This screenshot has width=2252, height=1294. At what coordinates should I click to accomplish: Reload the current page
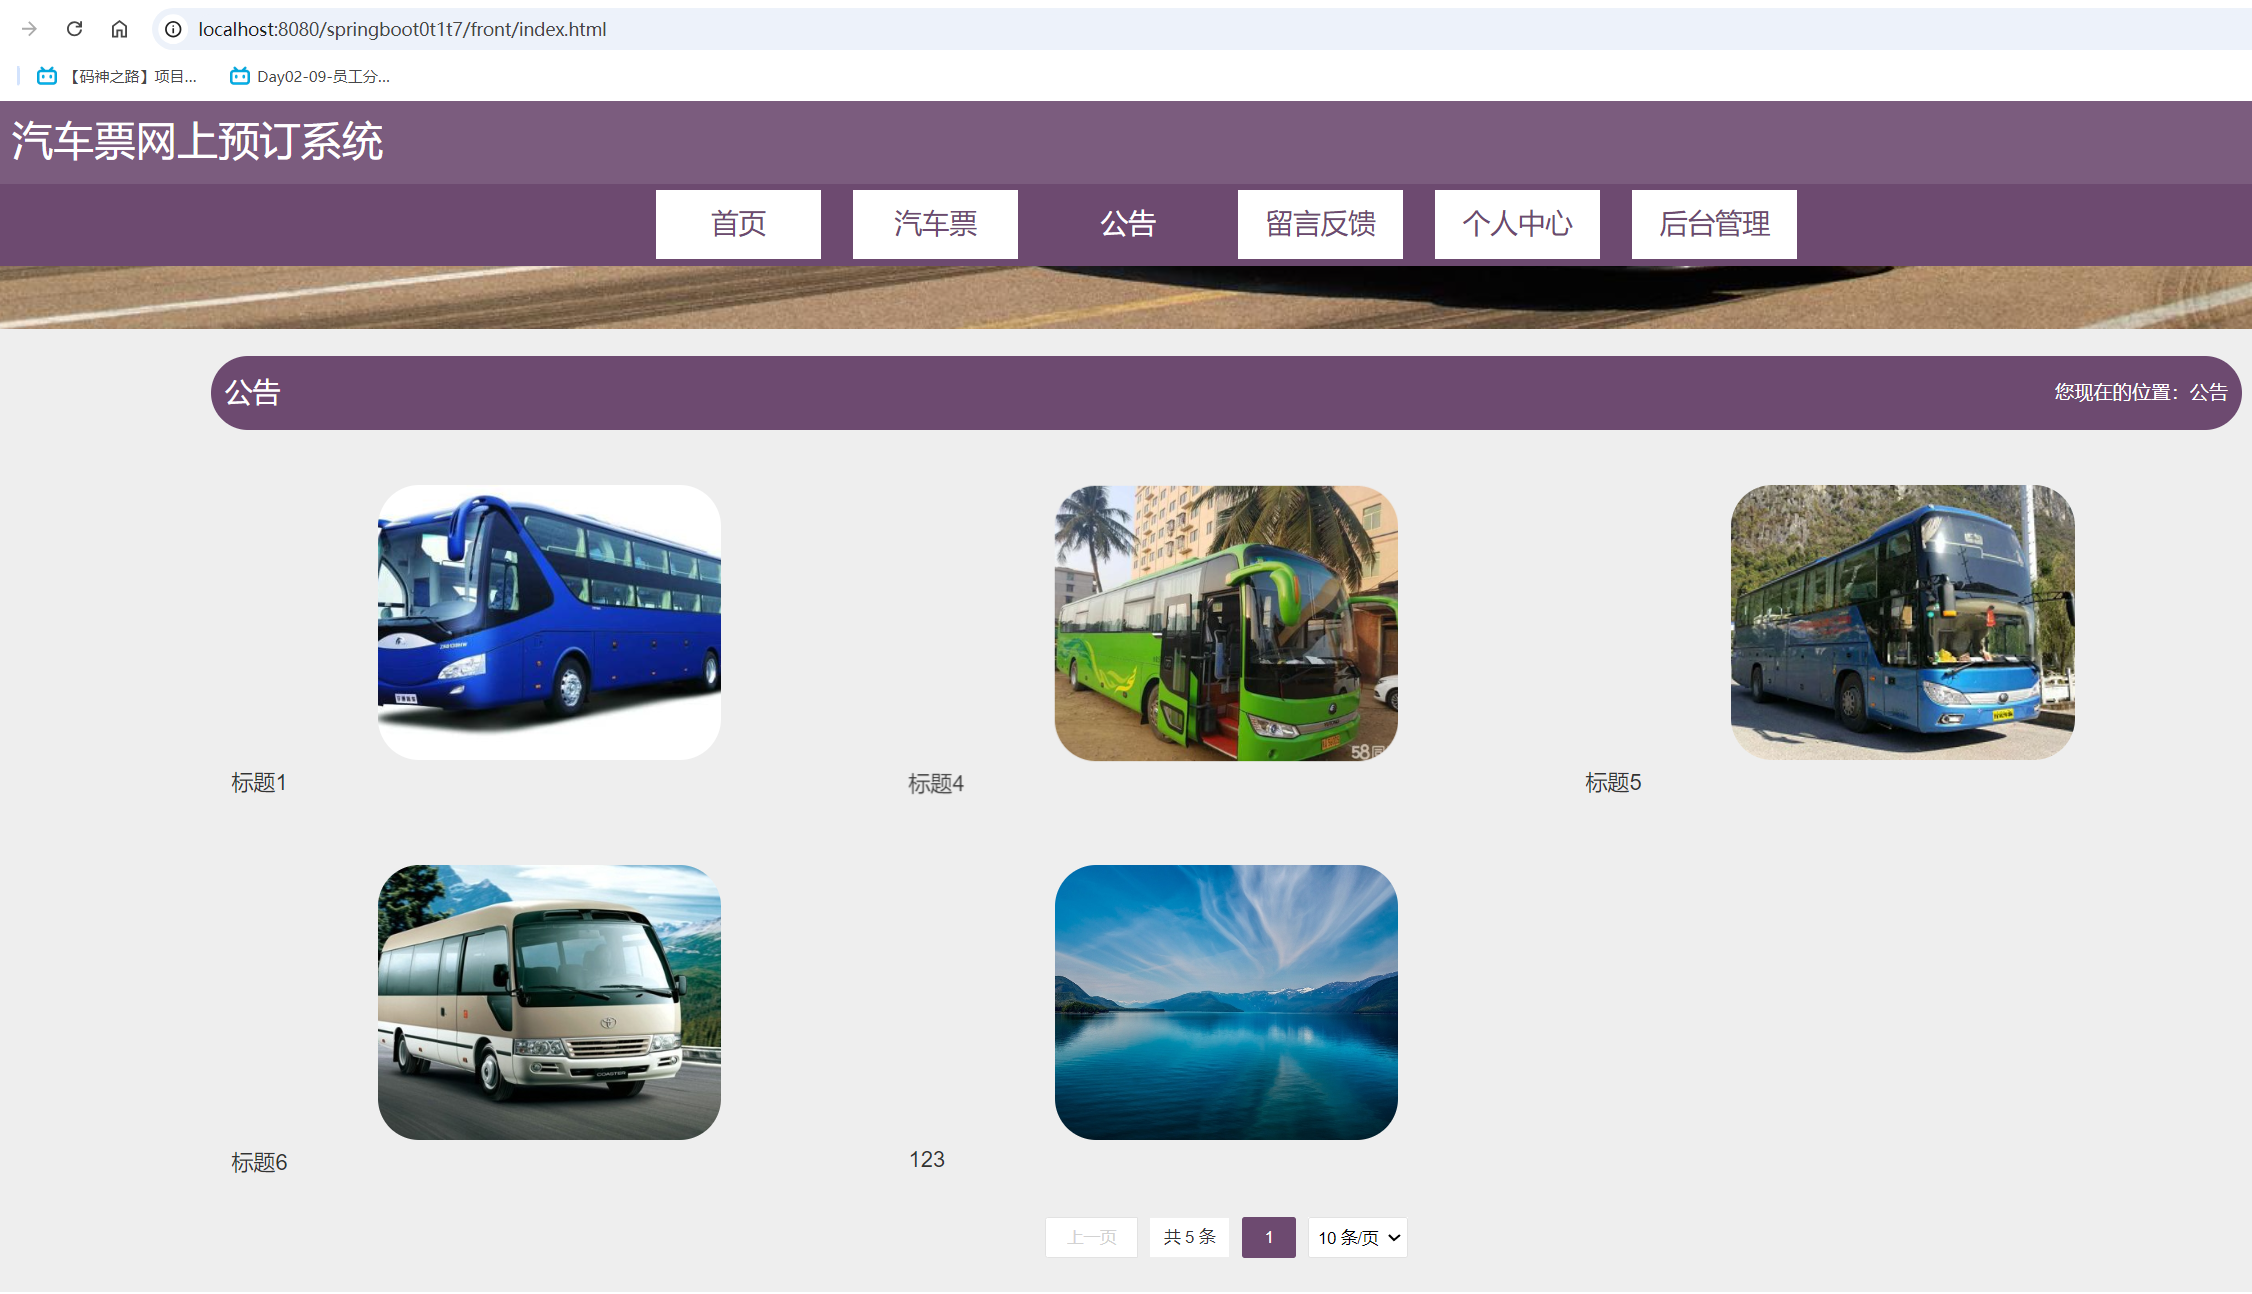[x=74, y=29]
